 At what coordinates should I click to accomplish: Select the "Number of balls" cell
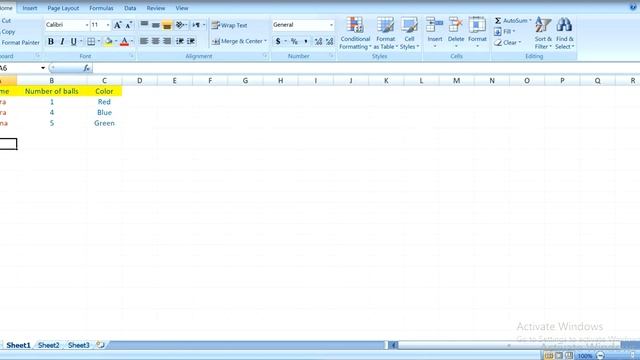pyautogui.click(x=51, y=91)
